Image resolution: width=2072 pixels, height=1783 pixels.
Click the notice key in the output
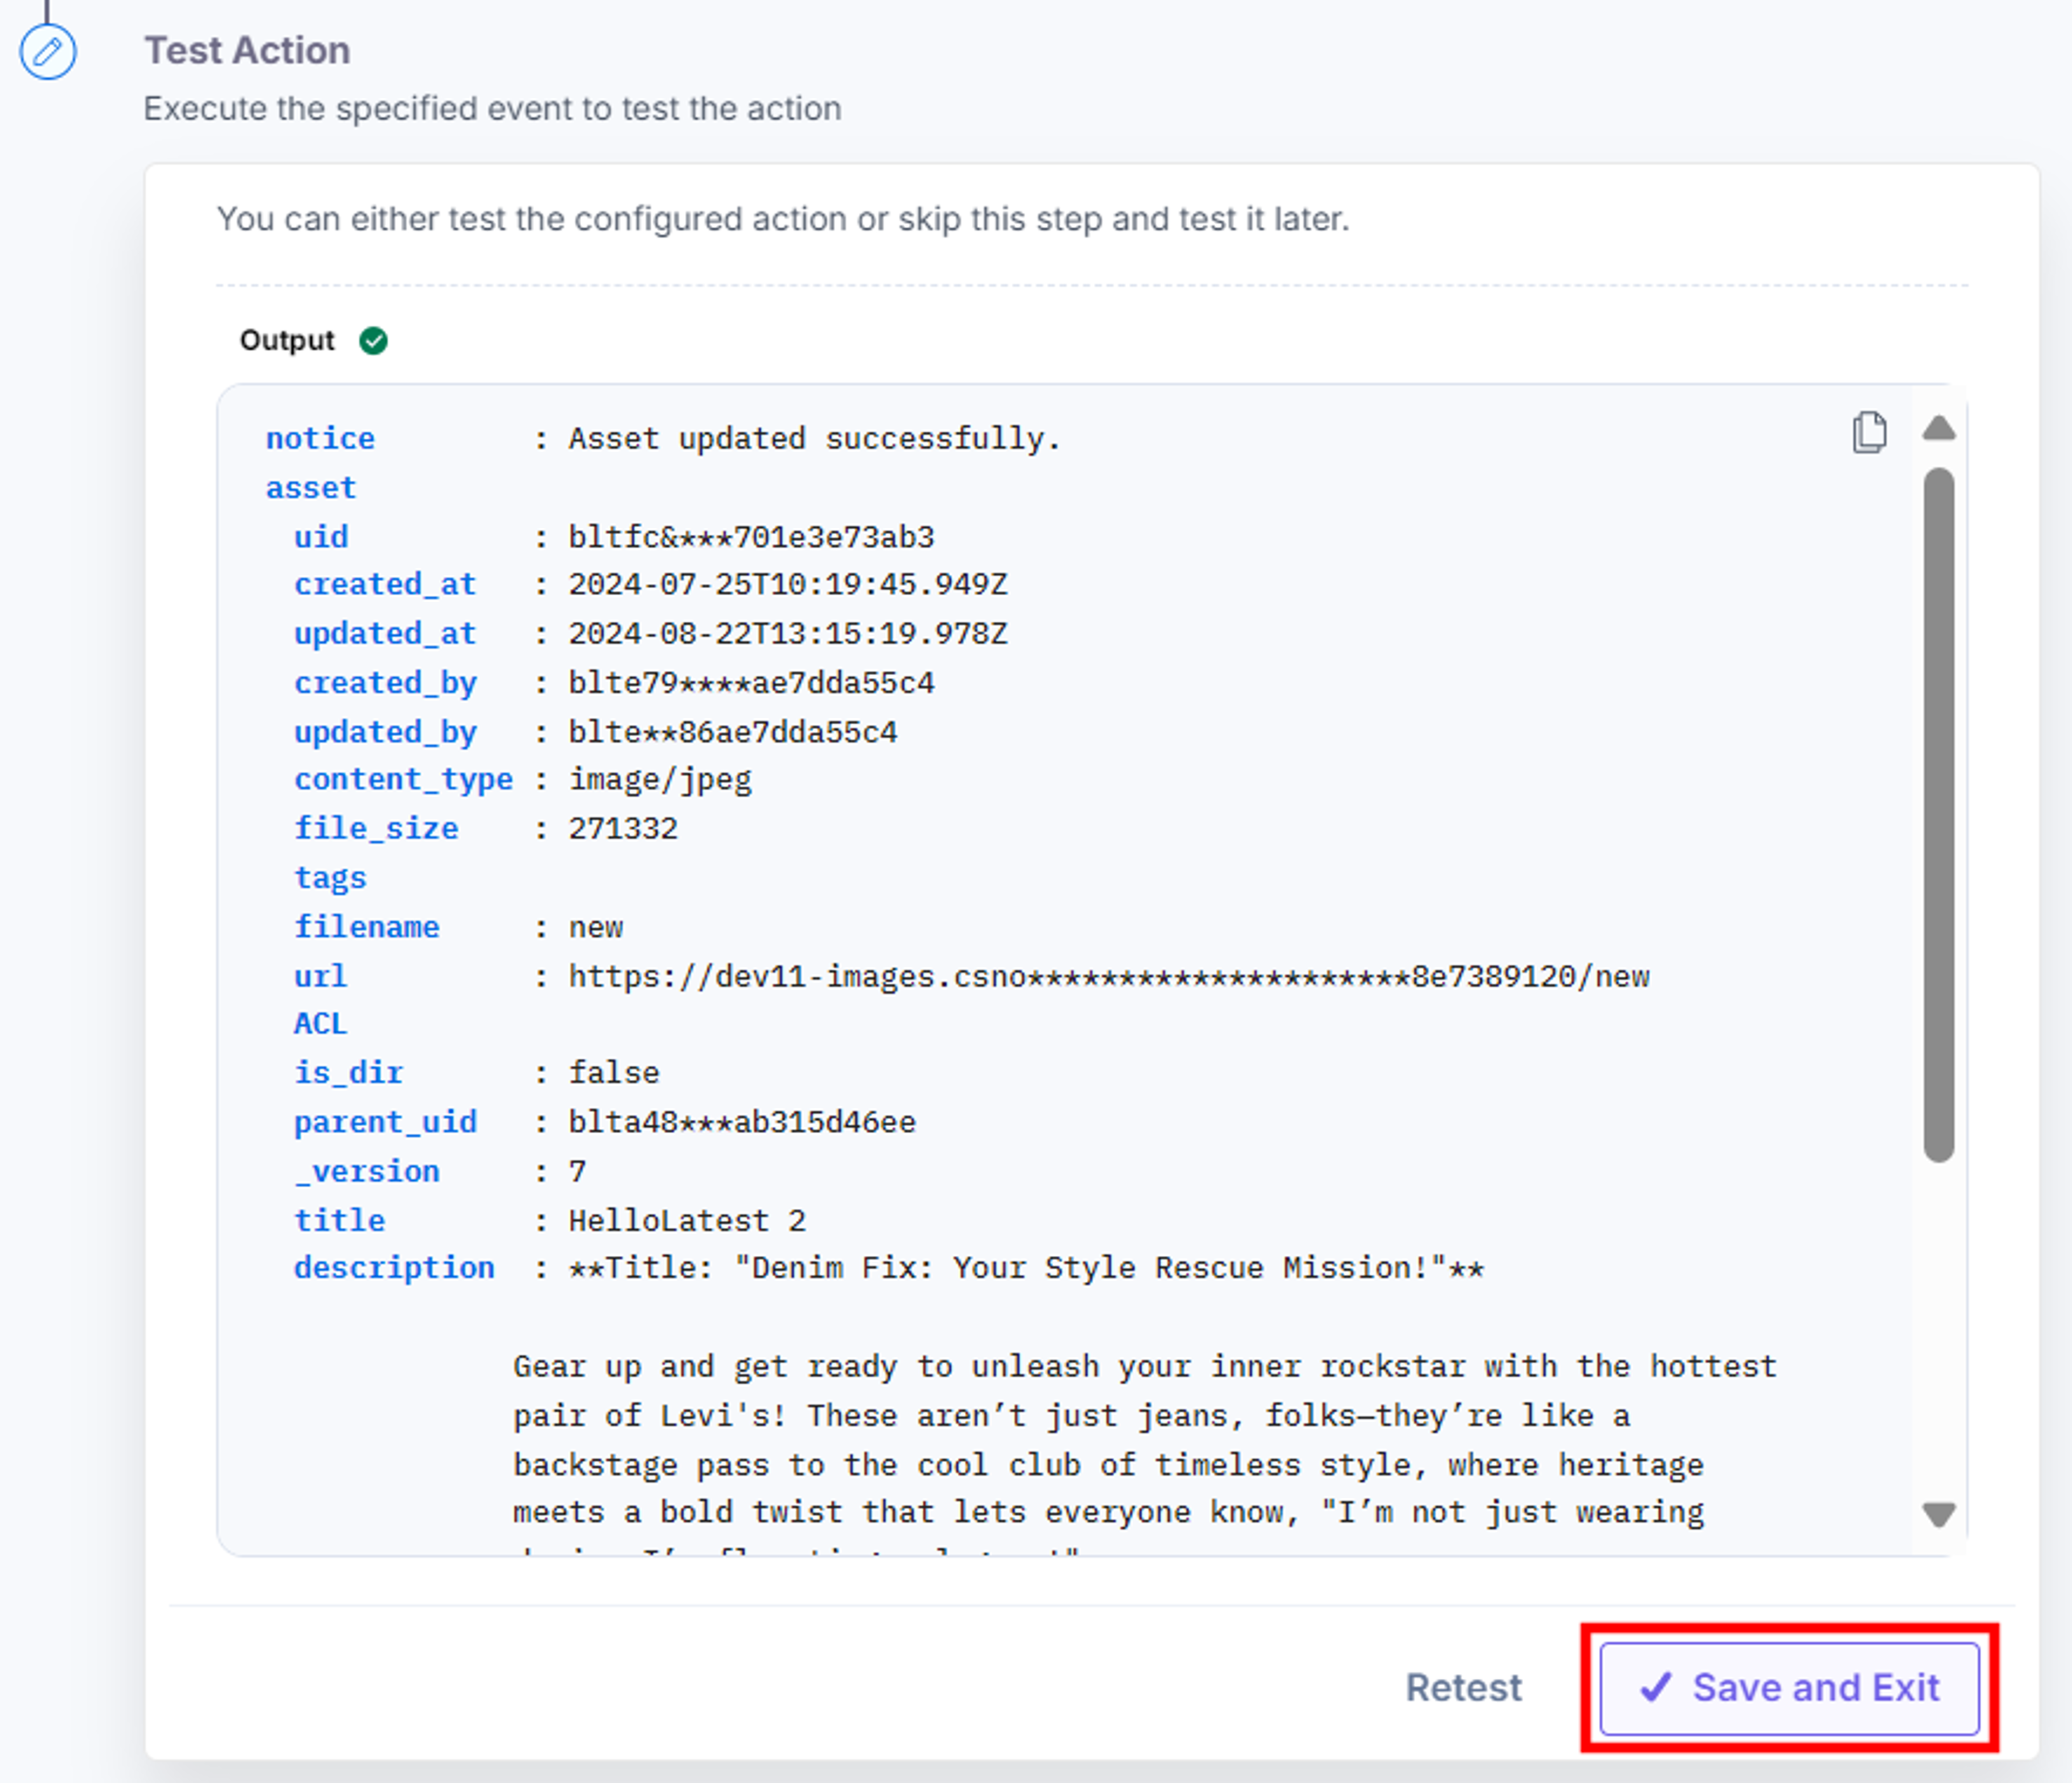click(320, 439)
